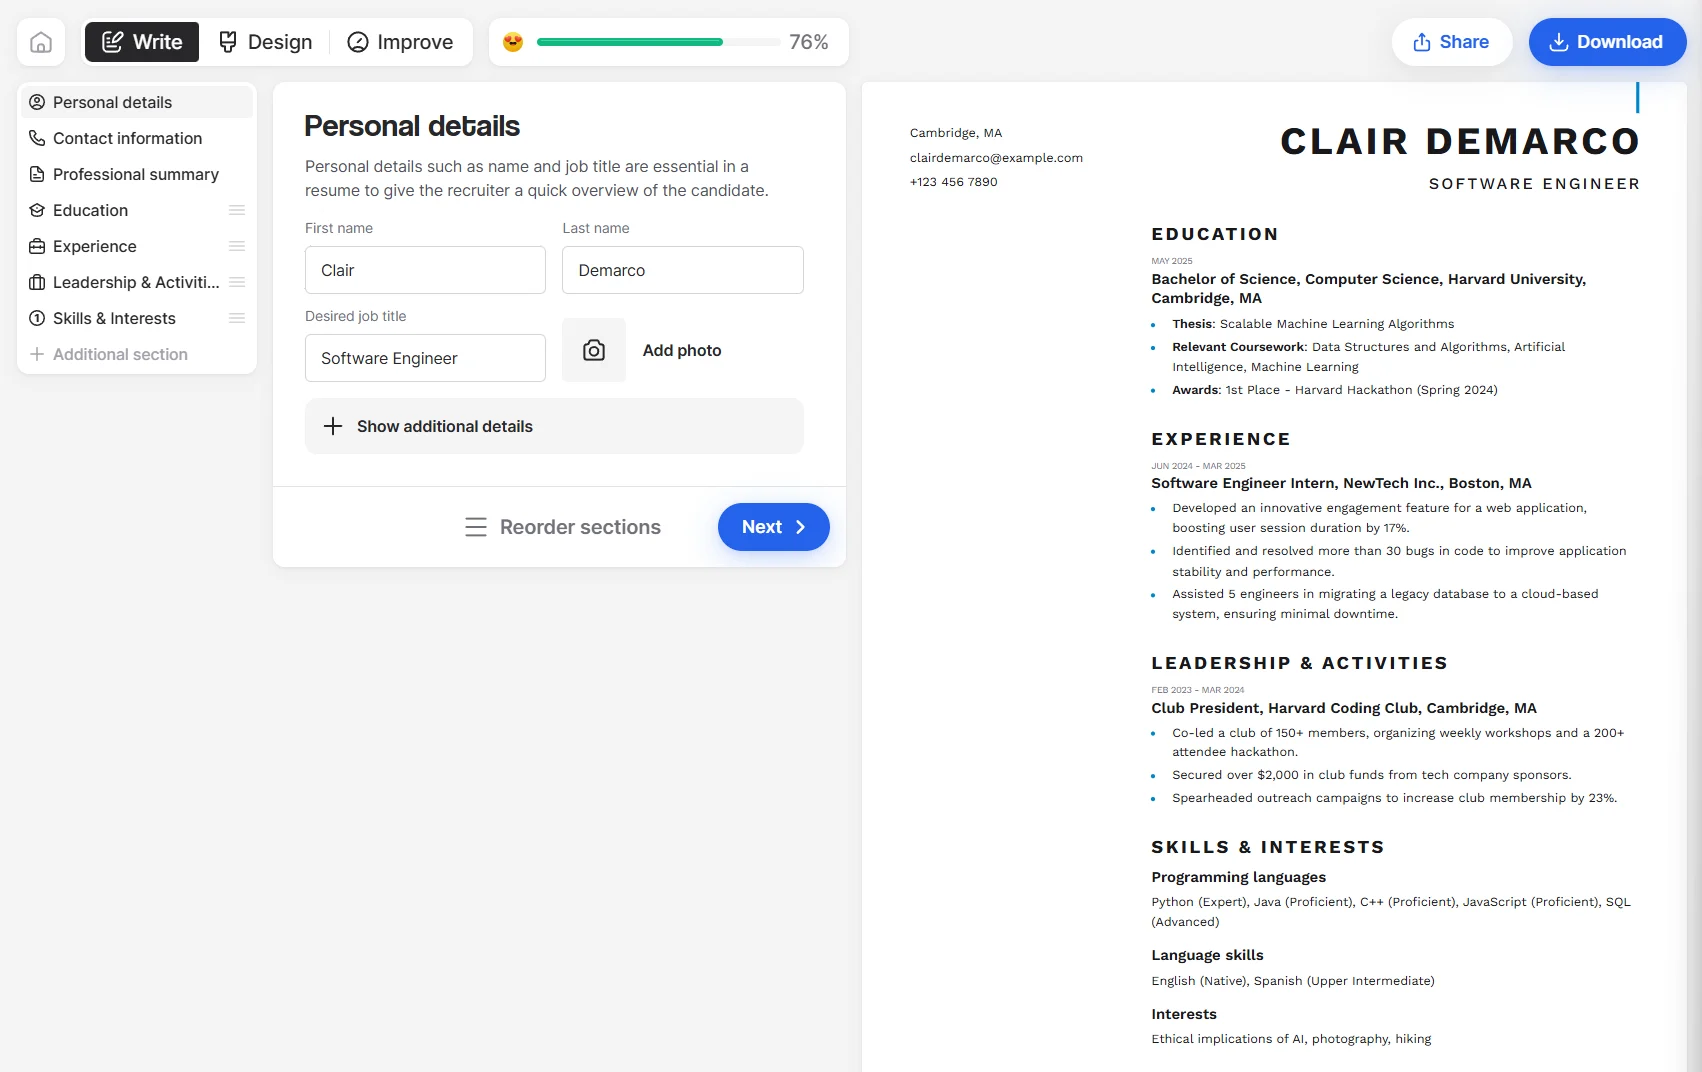The image size is (1702, 1072).
Task: Switch to the Design tab
Action: tap(265, 41)
